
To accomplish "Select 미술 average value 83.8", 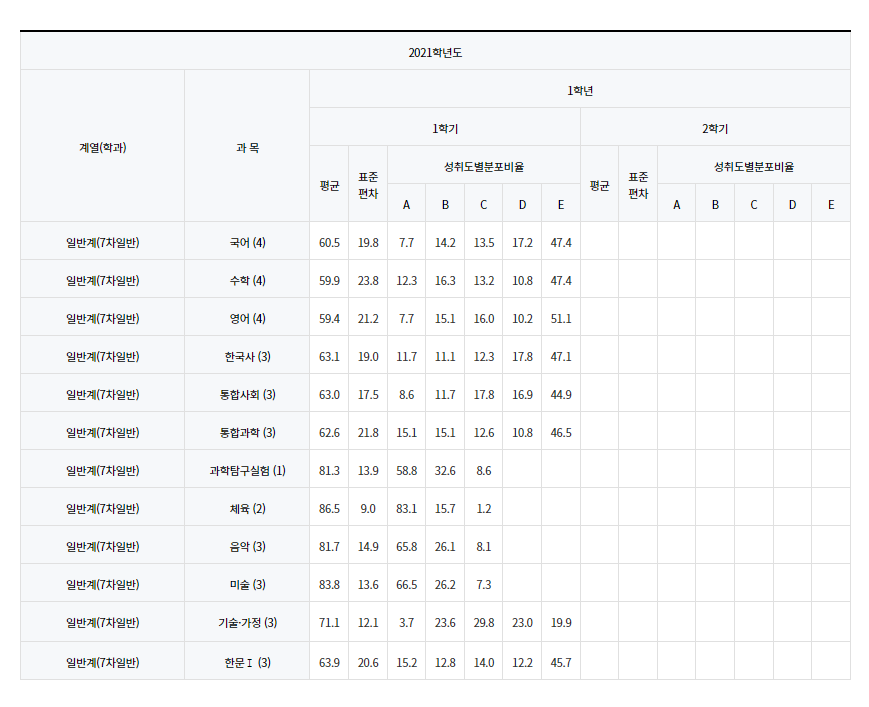I will click(329, 584).
